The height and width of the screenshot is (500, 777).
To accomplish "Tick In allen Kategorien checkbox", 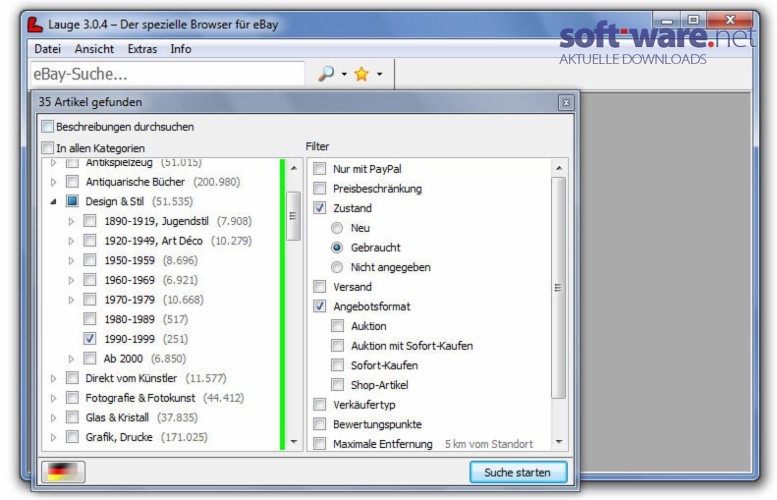I will click(48, 148).
